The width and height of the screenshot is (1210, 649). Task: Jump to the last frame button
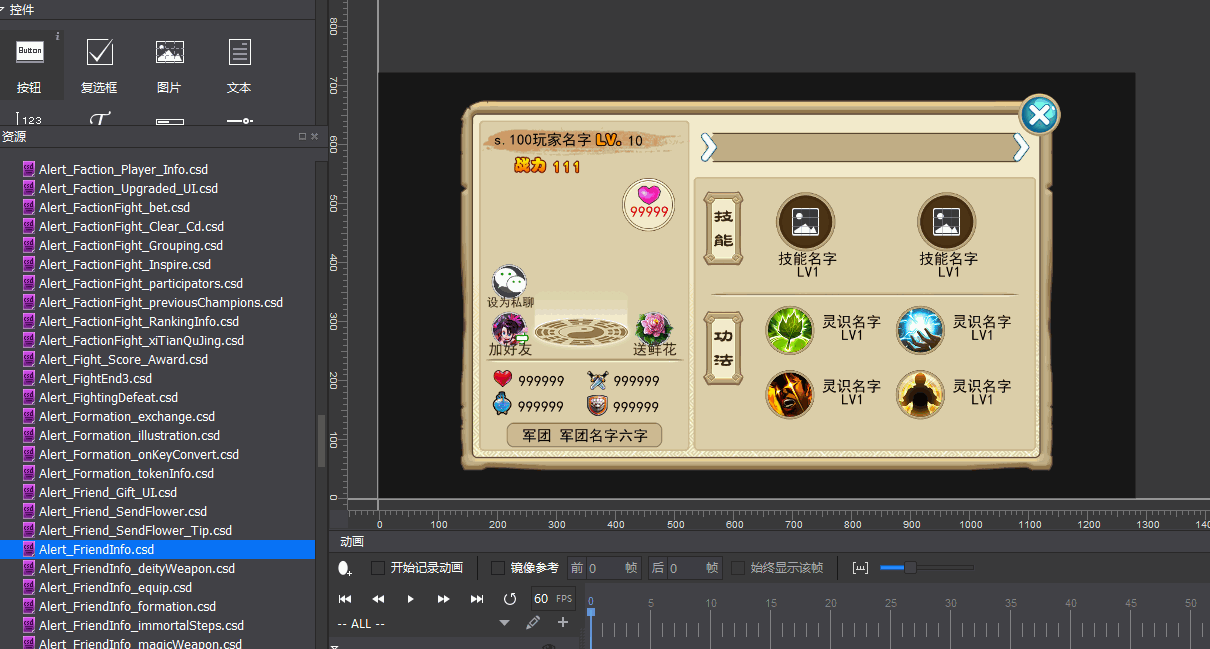[477, 599]
